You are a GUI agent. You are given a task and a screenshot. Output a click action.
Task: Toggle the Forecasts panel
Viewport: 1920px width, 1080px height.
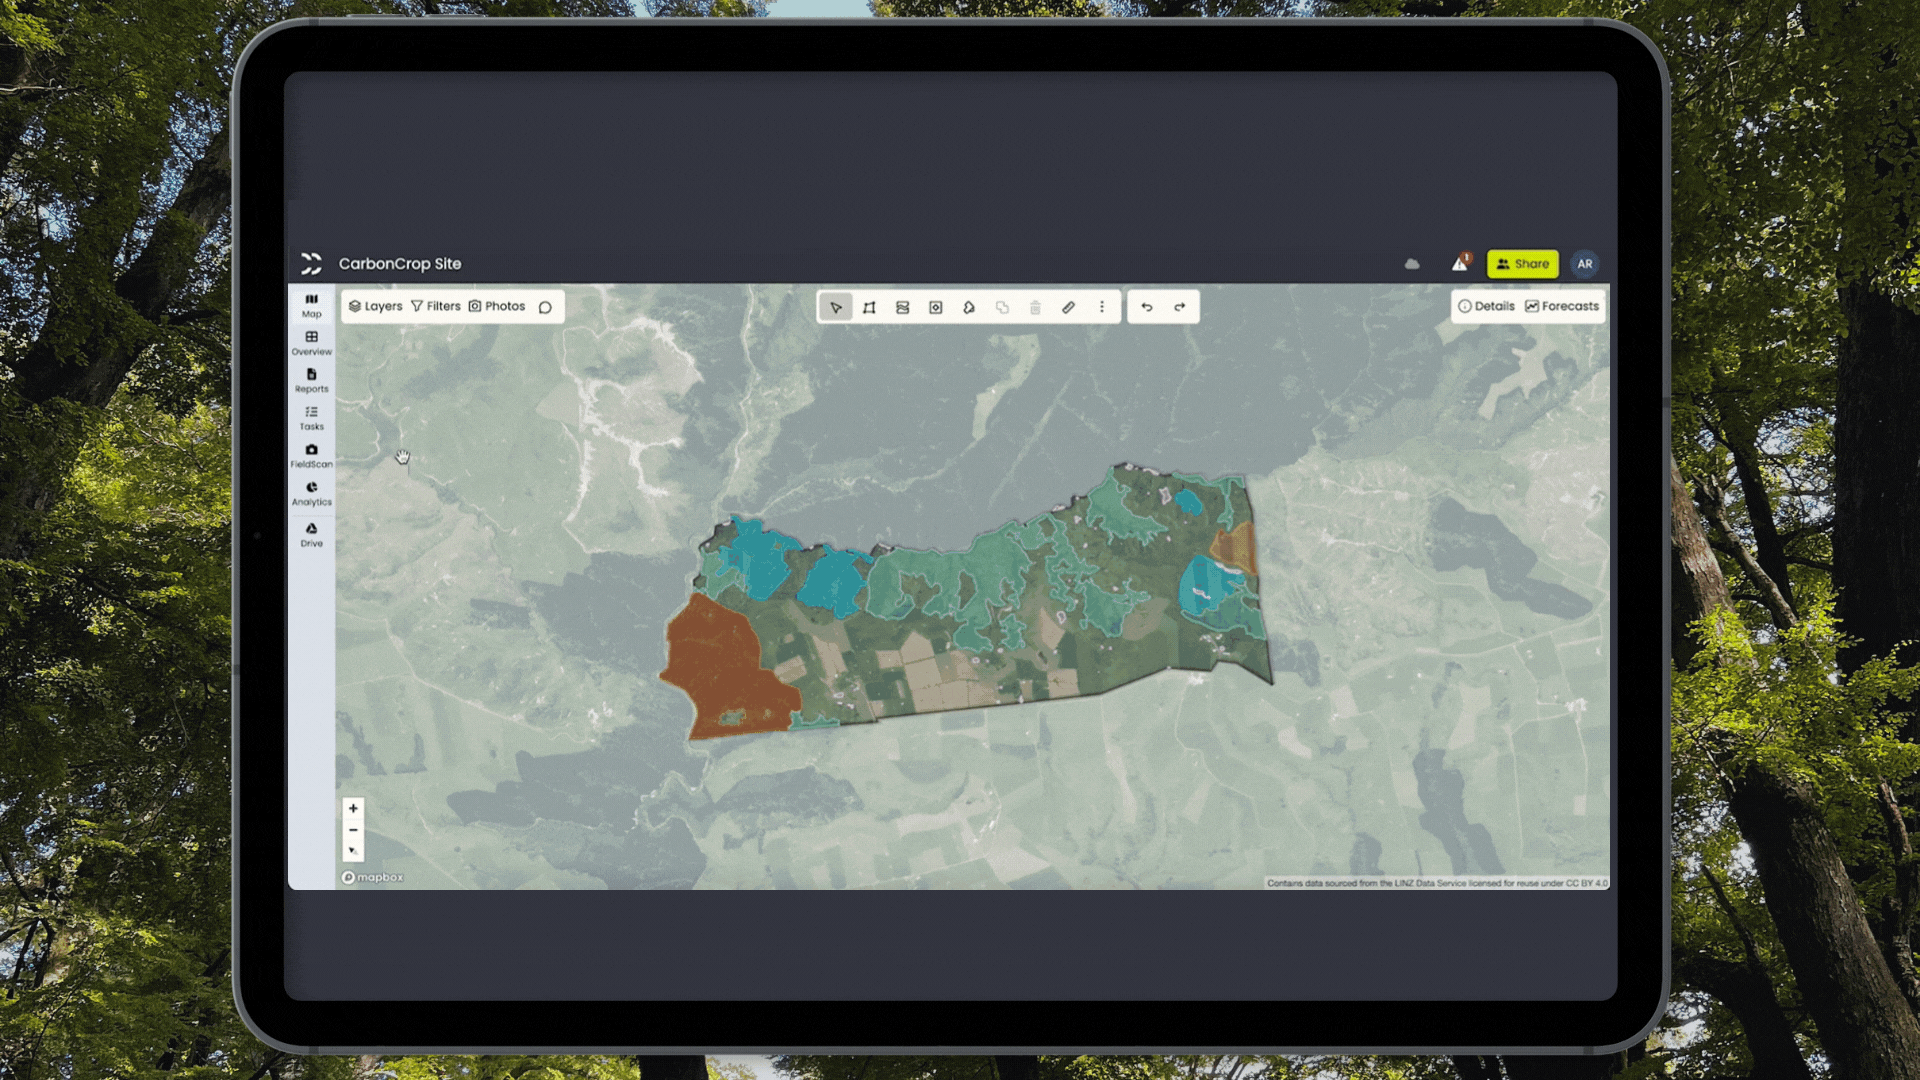[1562, 306]
